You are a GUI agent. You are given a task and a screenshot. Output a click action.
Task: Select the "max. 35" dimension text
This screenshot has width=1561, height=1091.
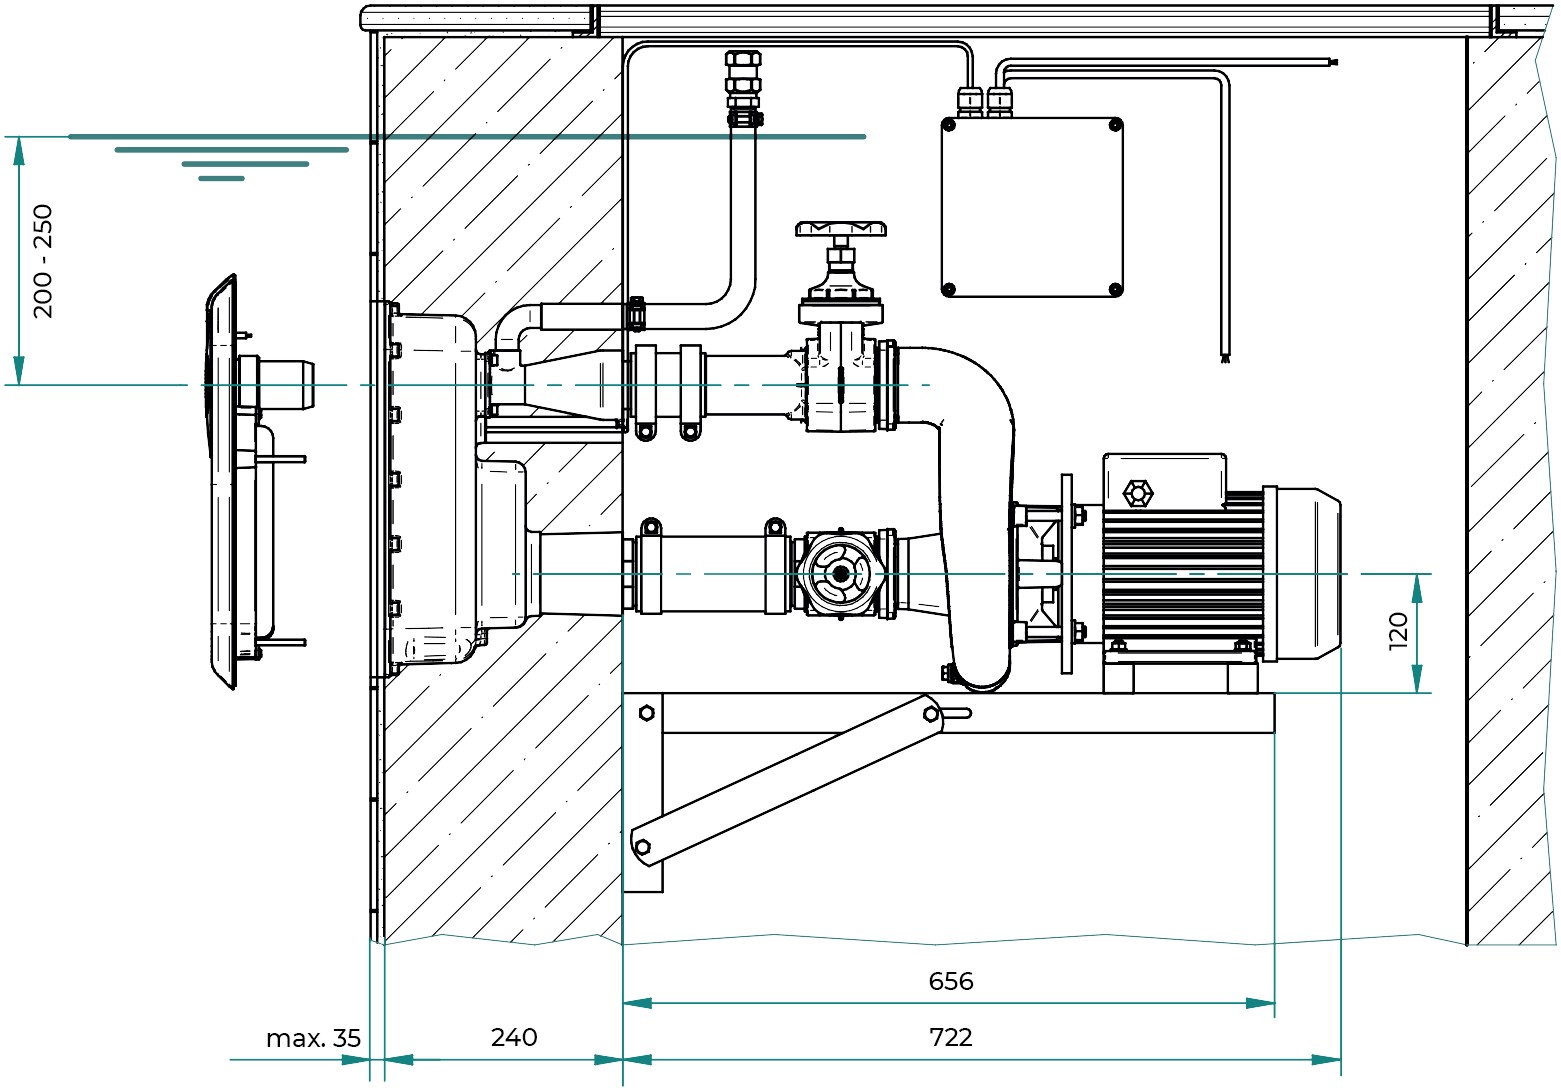[x=313, y=1038]
